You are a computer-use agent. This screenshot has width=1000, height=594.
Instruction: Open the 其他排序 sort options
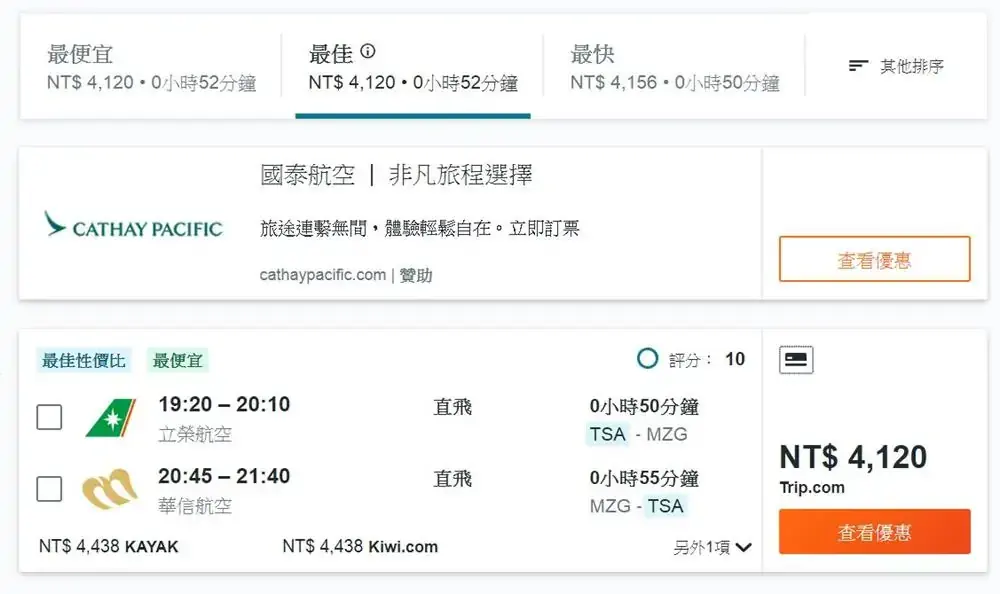click(896, 66)
